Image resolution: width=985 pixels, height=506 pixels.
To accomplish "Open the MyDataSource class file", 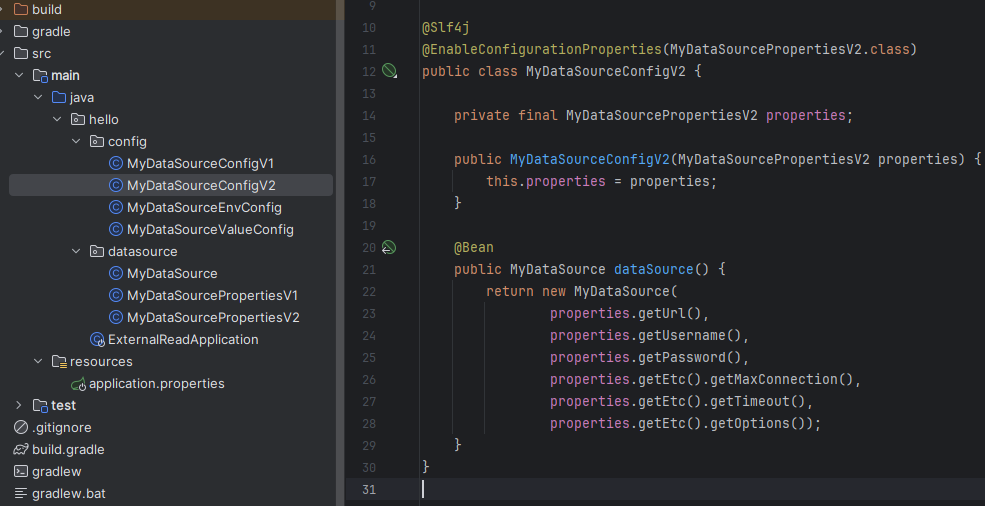I will [172, 273].
